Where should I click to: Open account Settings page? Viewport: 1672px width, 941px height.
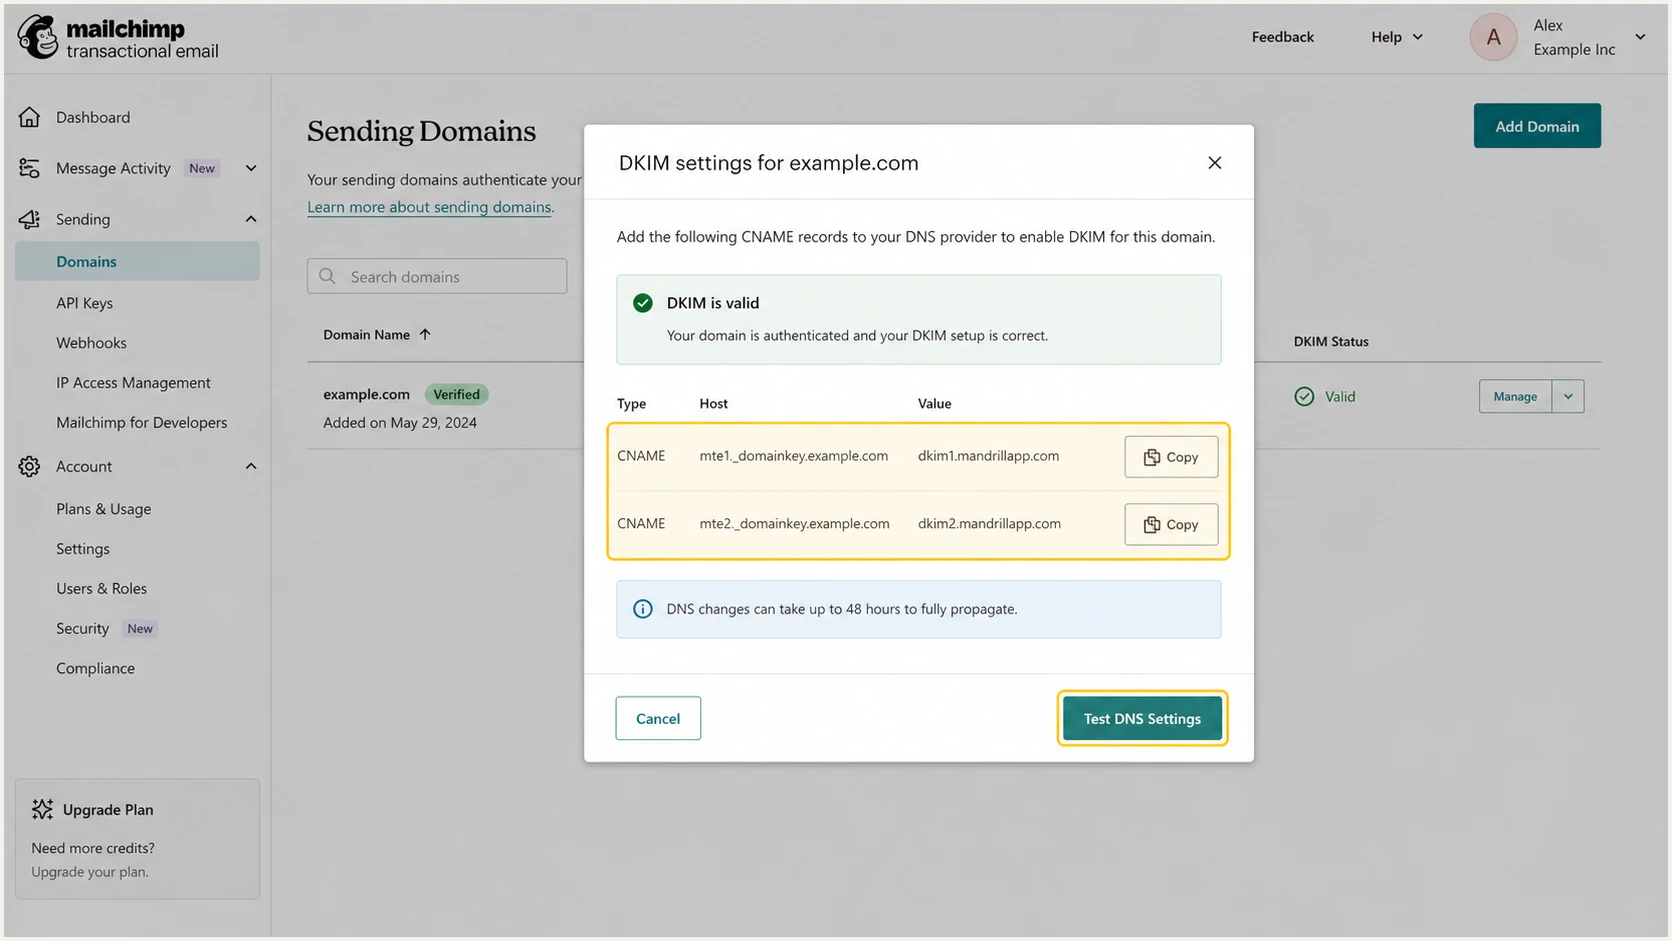click(83, 549)
